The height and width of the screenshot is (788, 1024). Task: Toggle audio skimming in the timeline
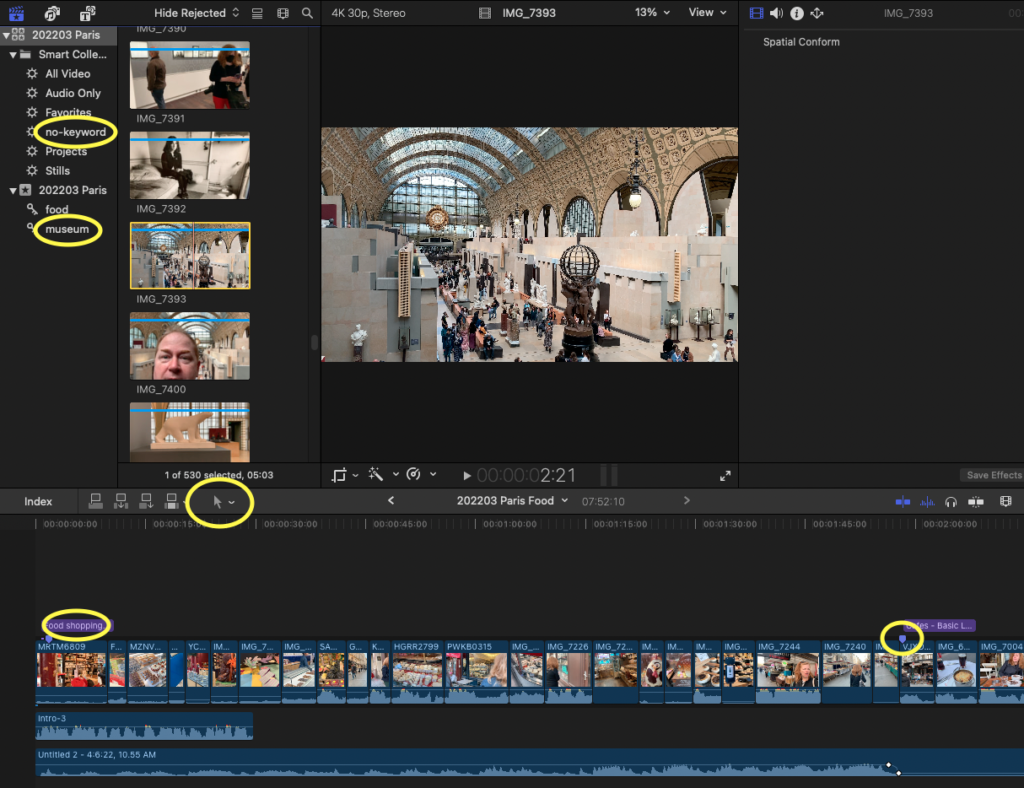tap(927, 501)
